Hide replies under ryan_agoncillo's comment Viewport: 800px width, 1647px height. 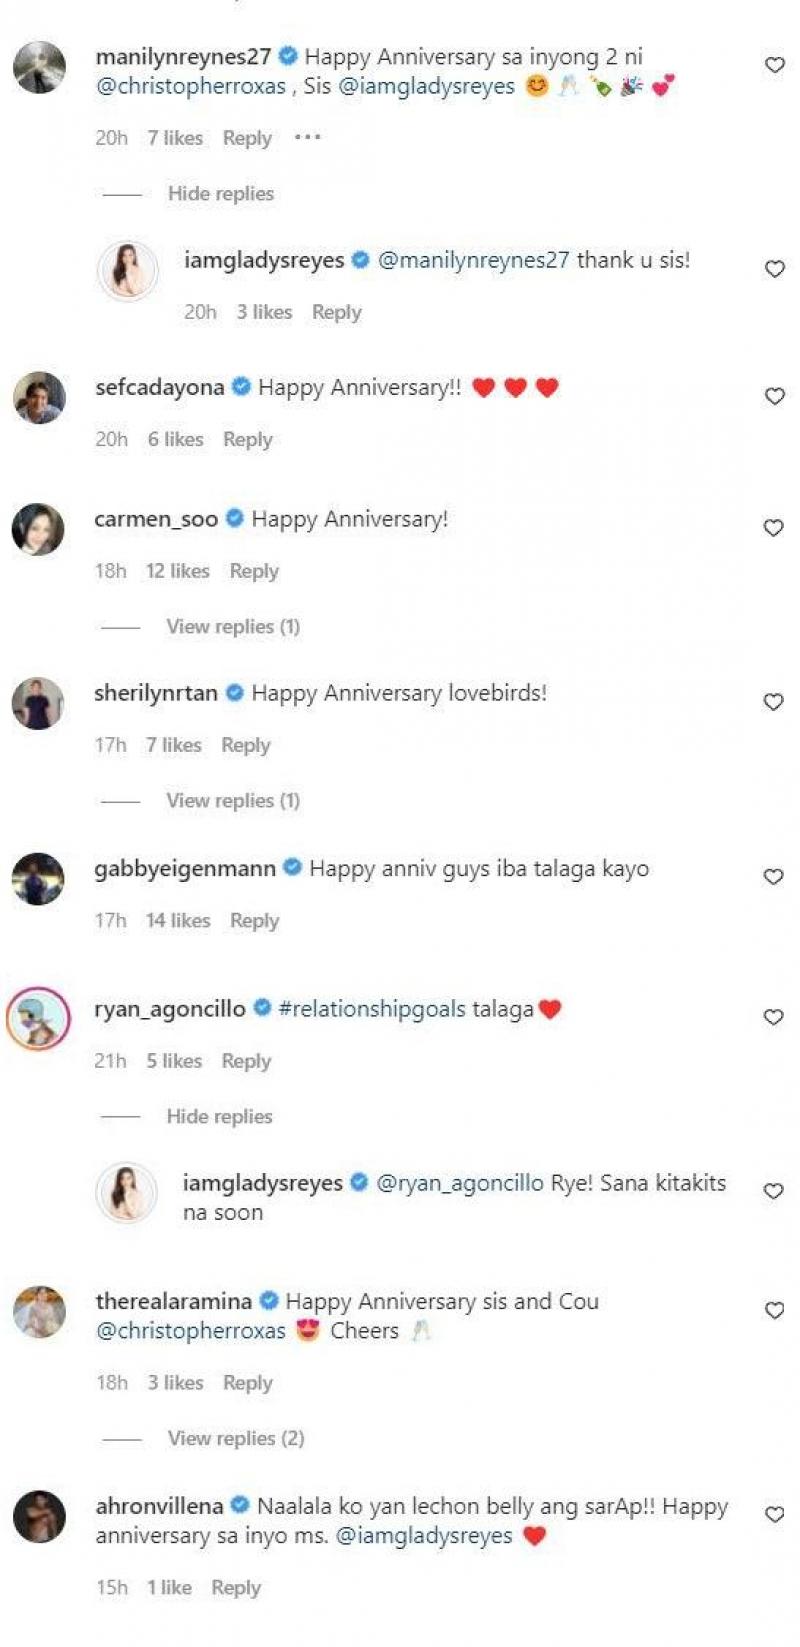tap(219, 1117)
